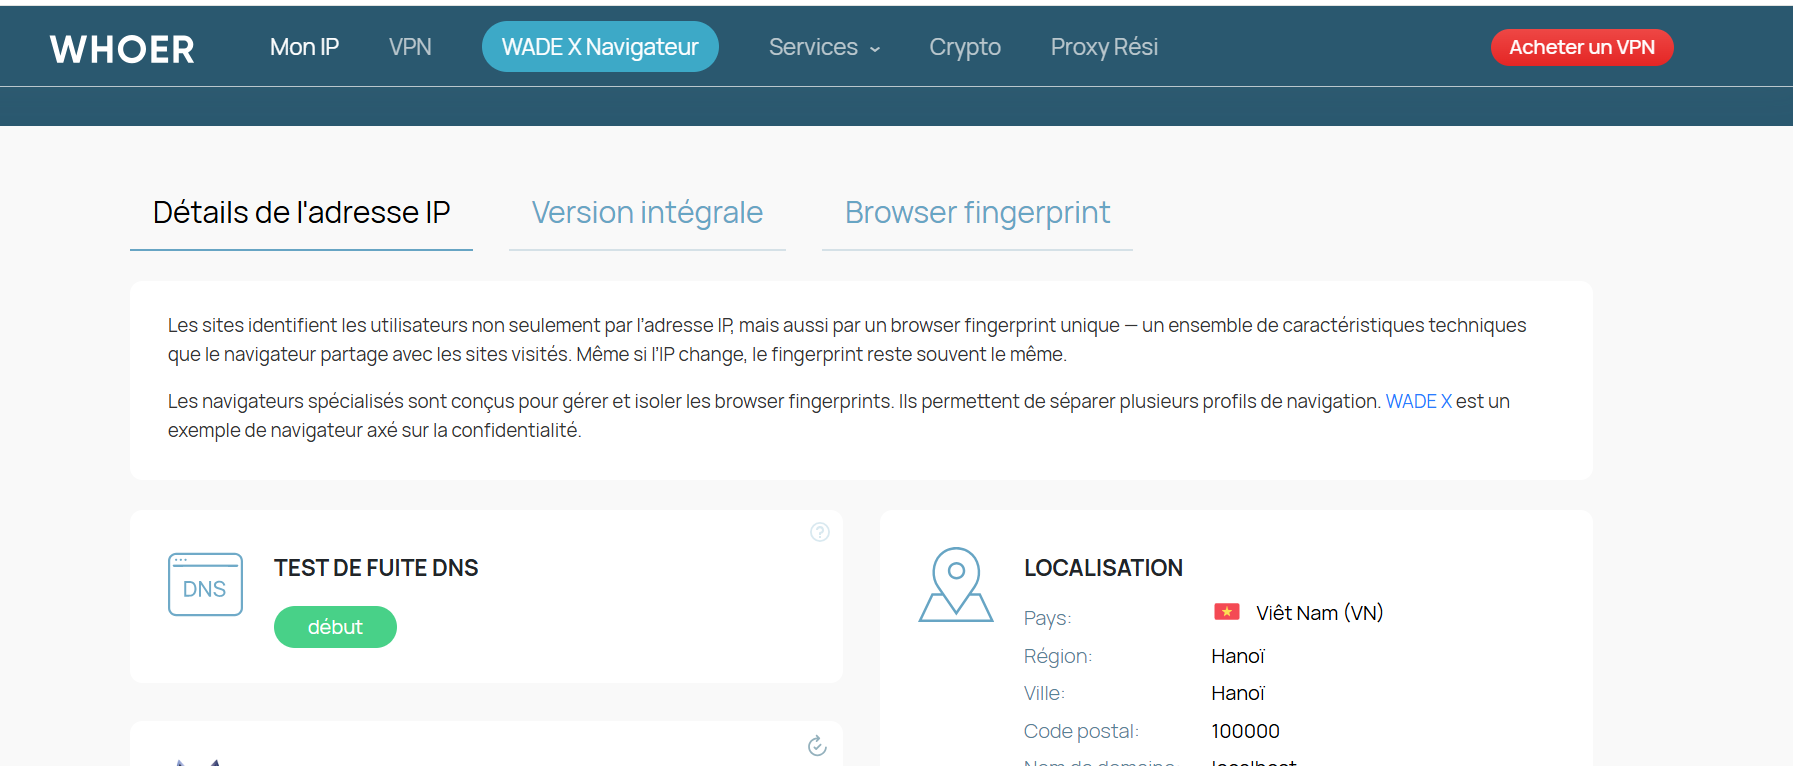Expand the Services dropdown menu
Viewport: 1793px width, 766px height.
pyautogui.click(x=825, y=47)
